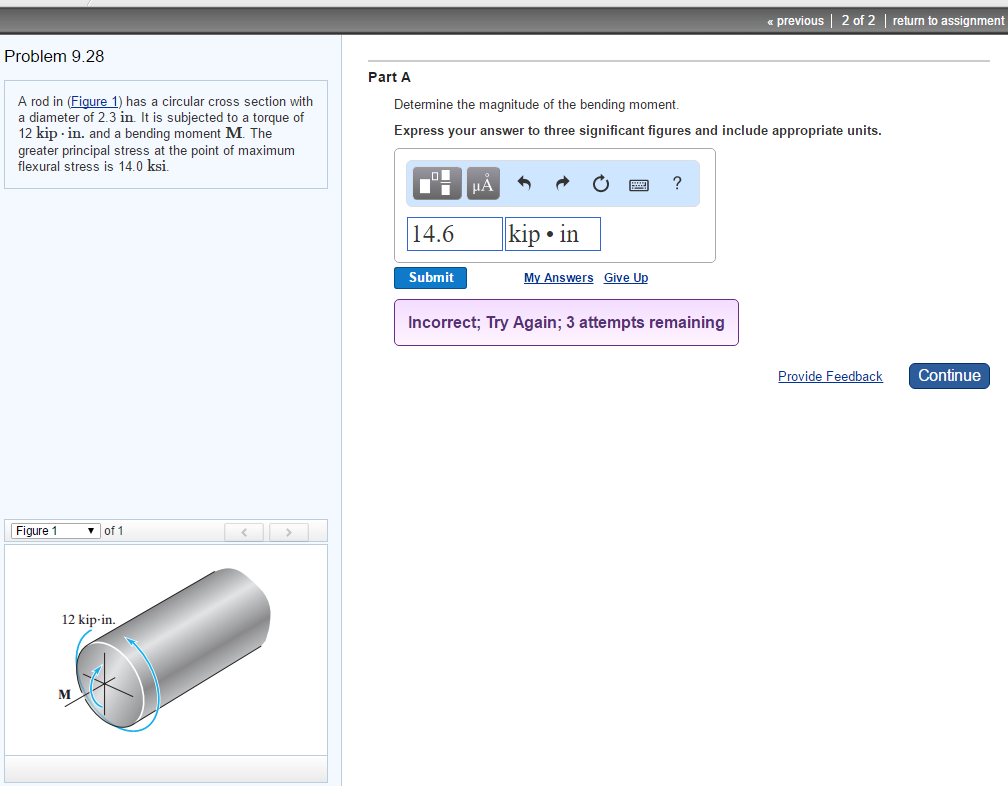Click the redo arrow in answer toolbar
Image resolution: width=1008 pixels, height=786 pixels.
click(x=562, y=184)
